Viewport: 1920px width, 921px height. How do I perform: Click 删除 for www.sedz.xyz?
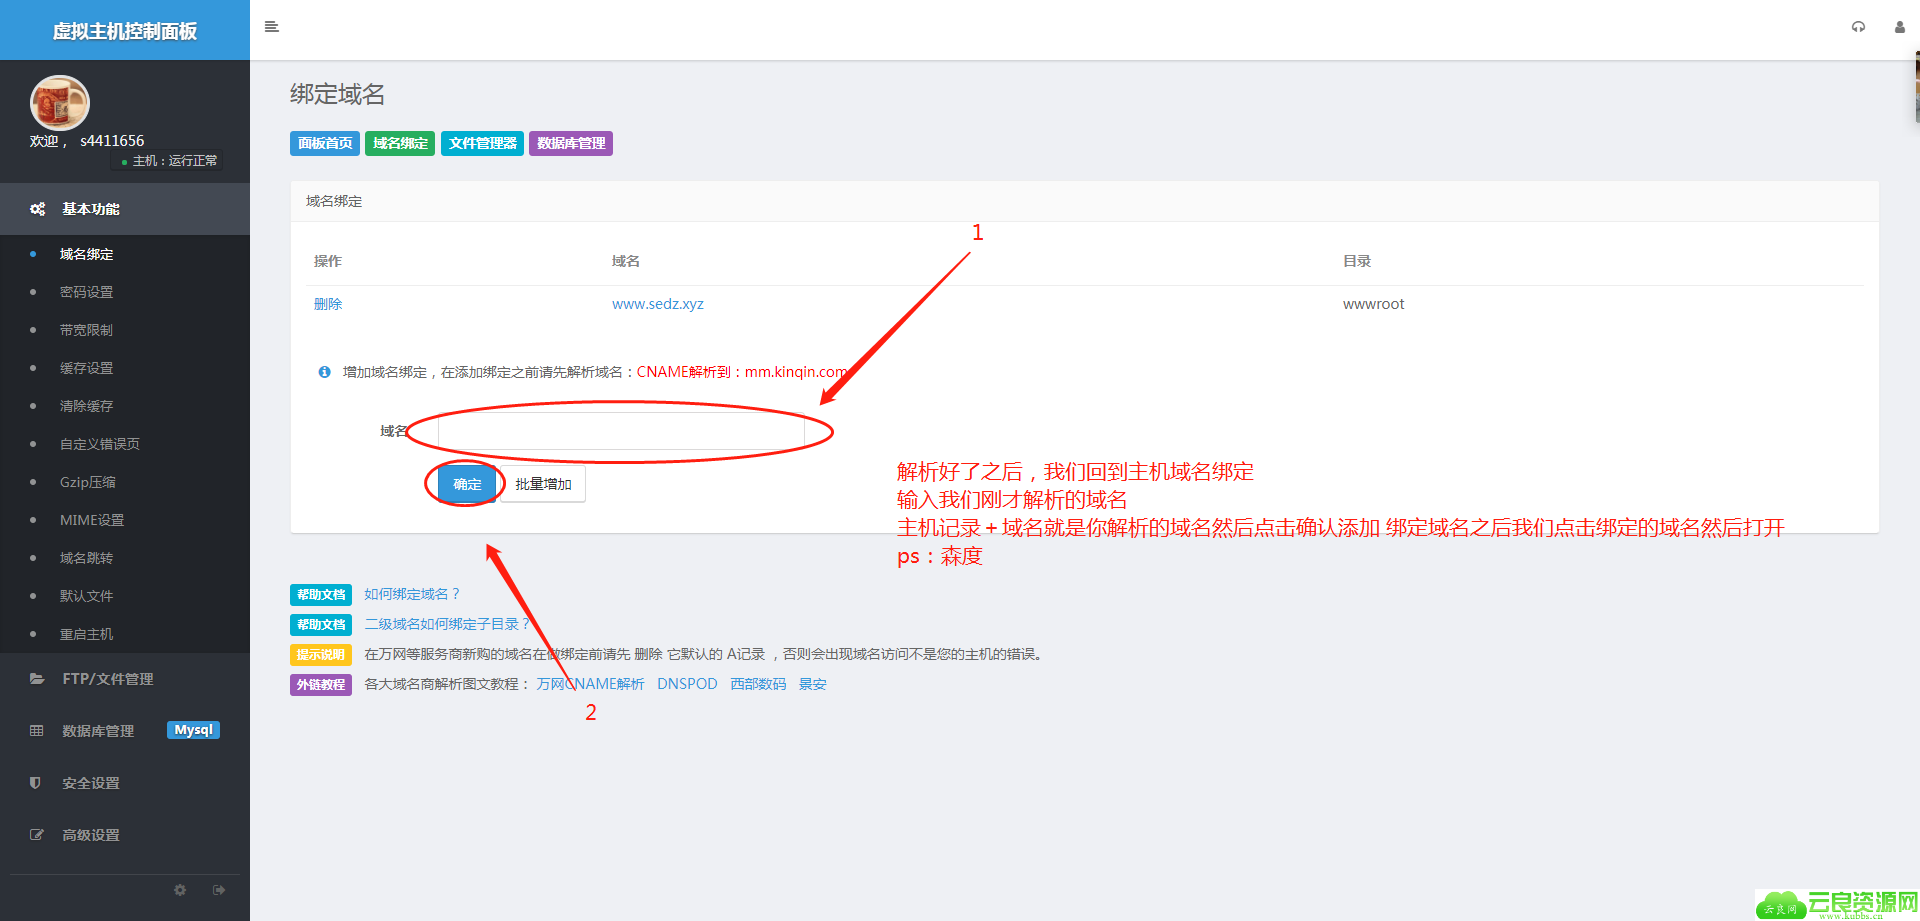pos(328,304)
